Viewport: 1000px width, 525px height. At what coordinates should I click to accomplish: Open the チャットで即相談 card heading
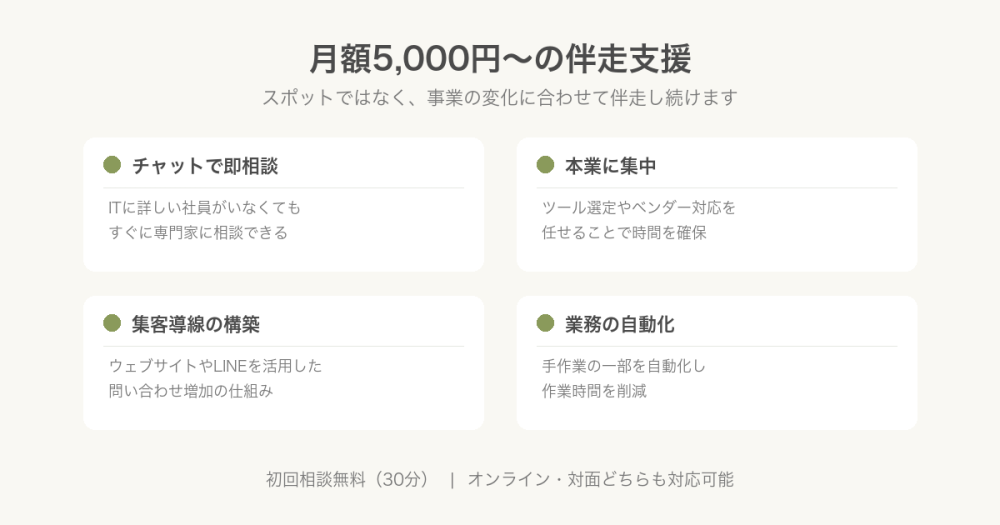pos(205,166)
